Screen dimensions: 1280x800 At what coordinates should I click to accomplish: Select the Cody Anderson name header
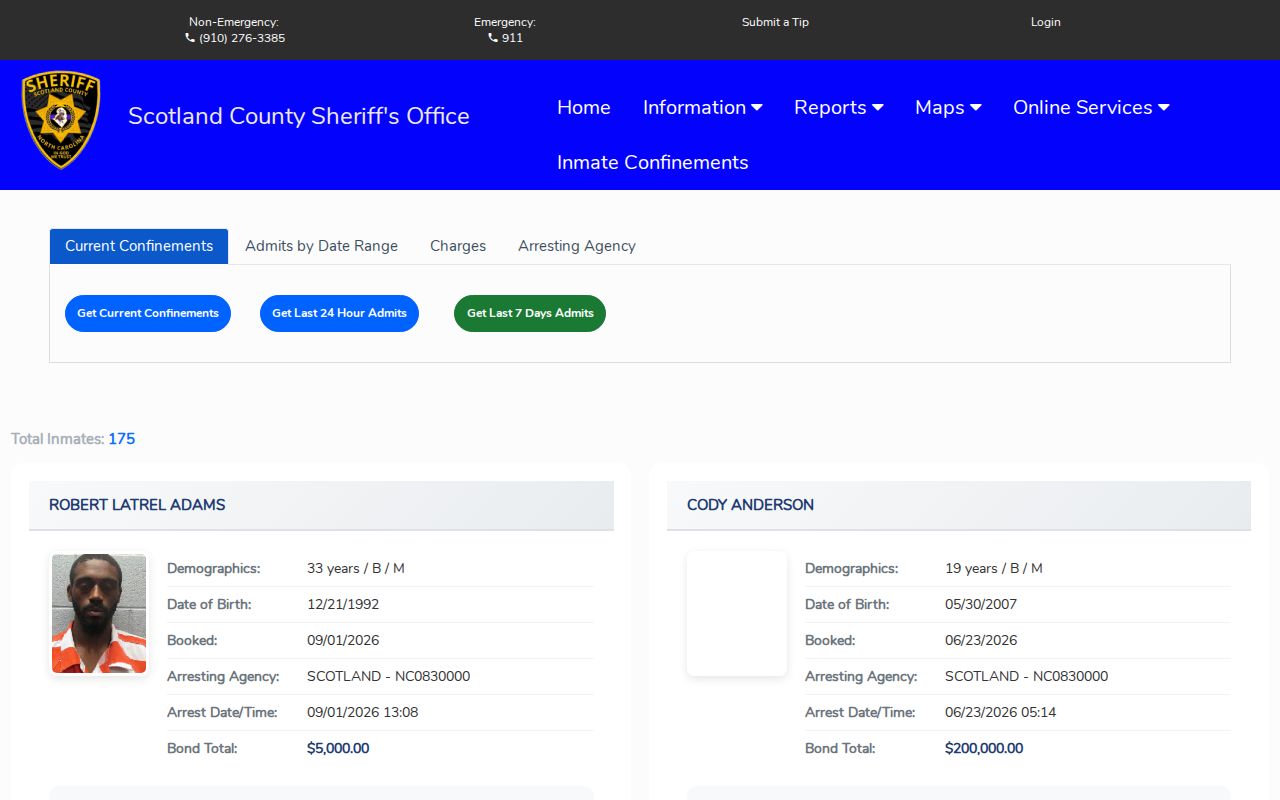pyautogui.click(x=959, y=505)
